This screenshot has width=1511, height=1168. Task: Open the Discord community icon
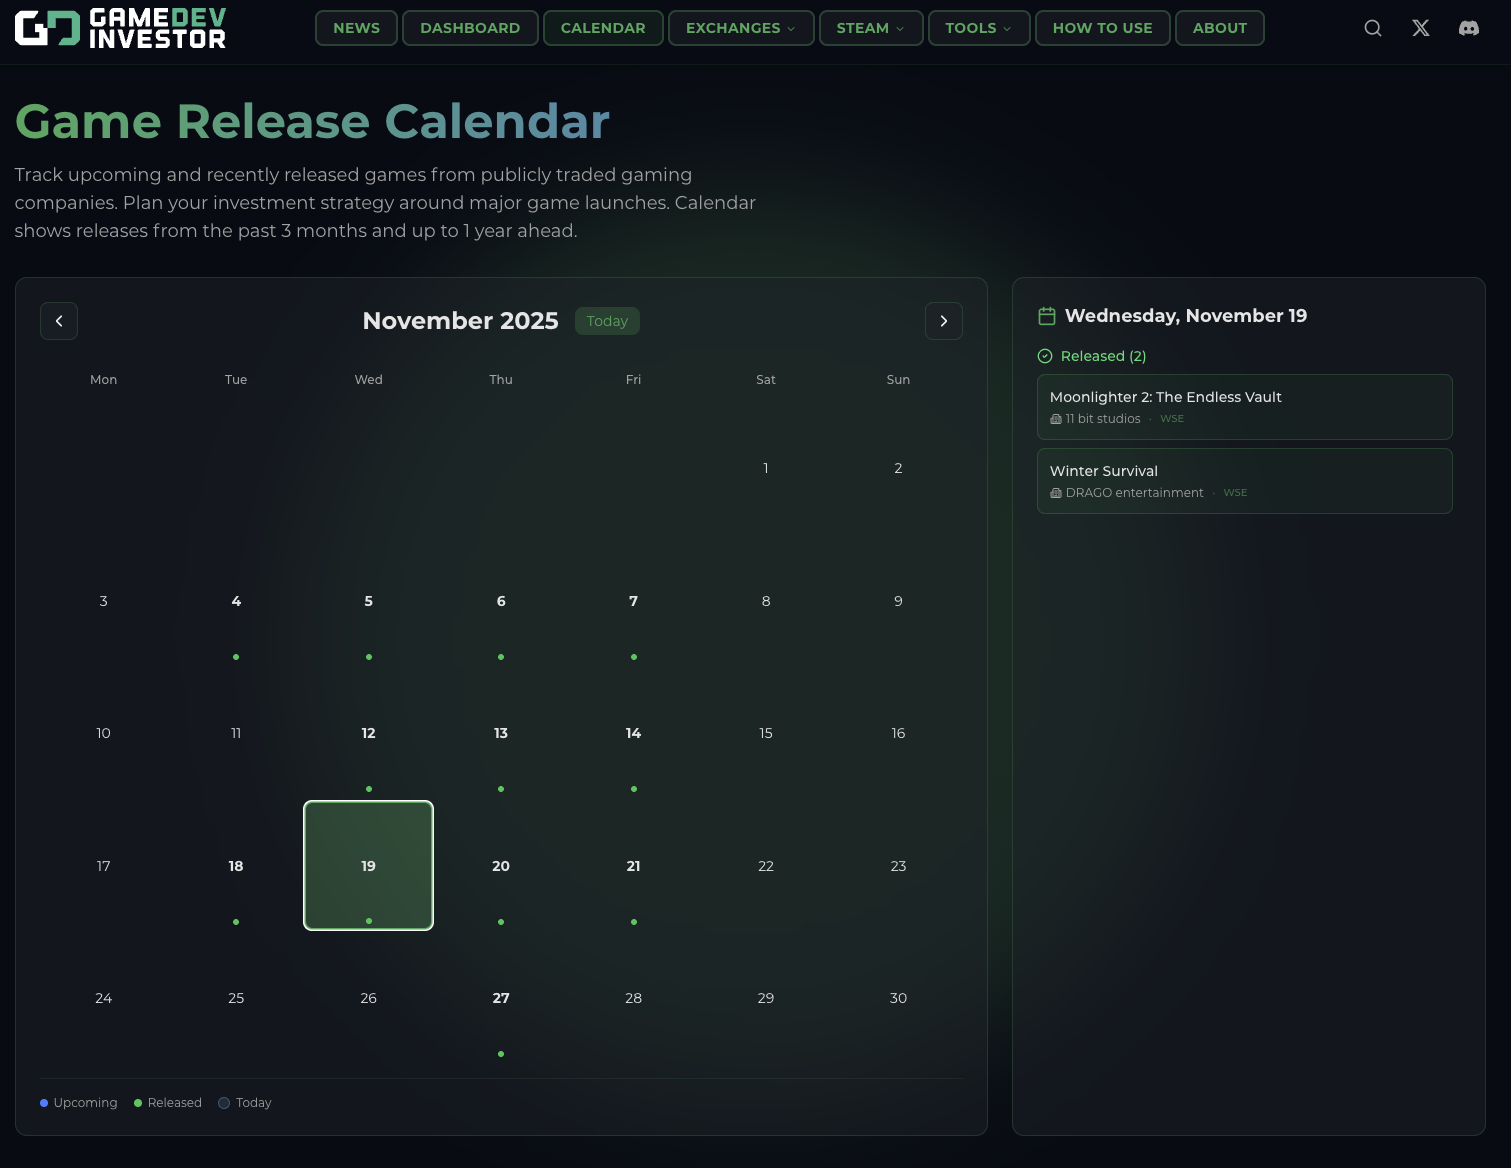point(1468,27)
